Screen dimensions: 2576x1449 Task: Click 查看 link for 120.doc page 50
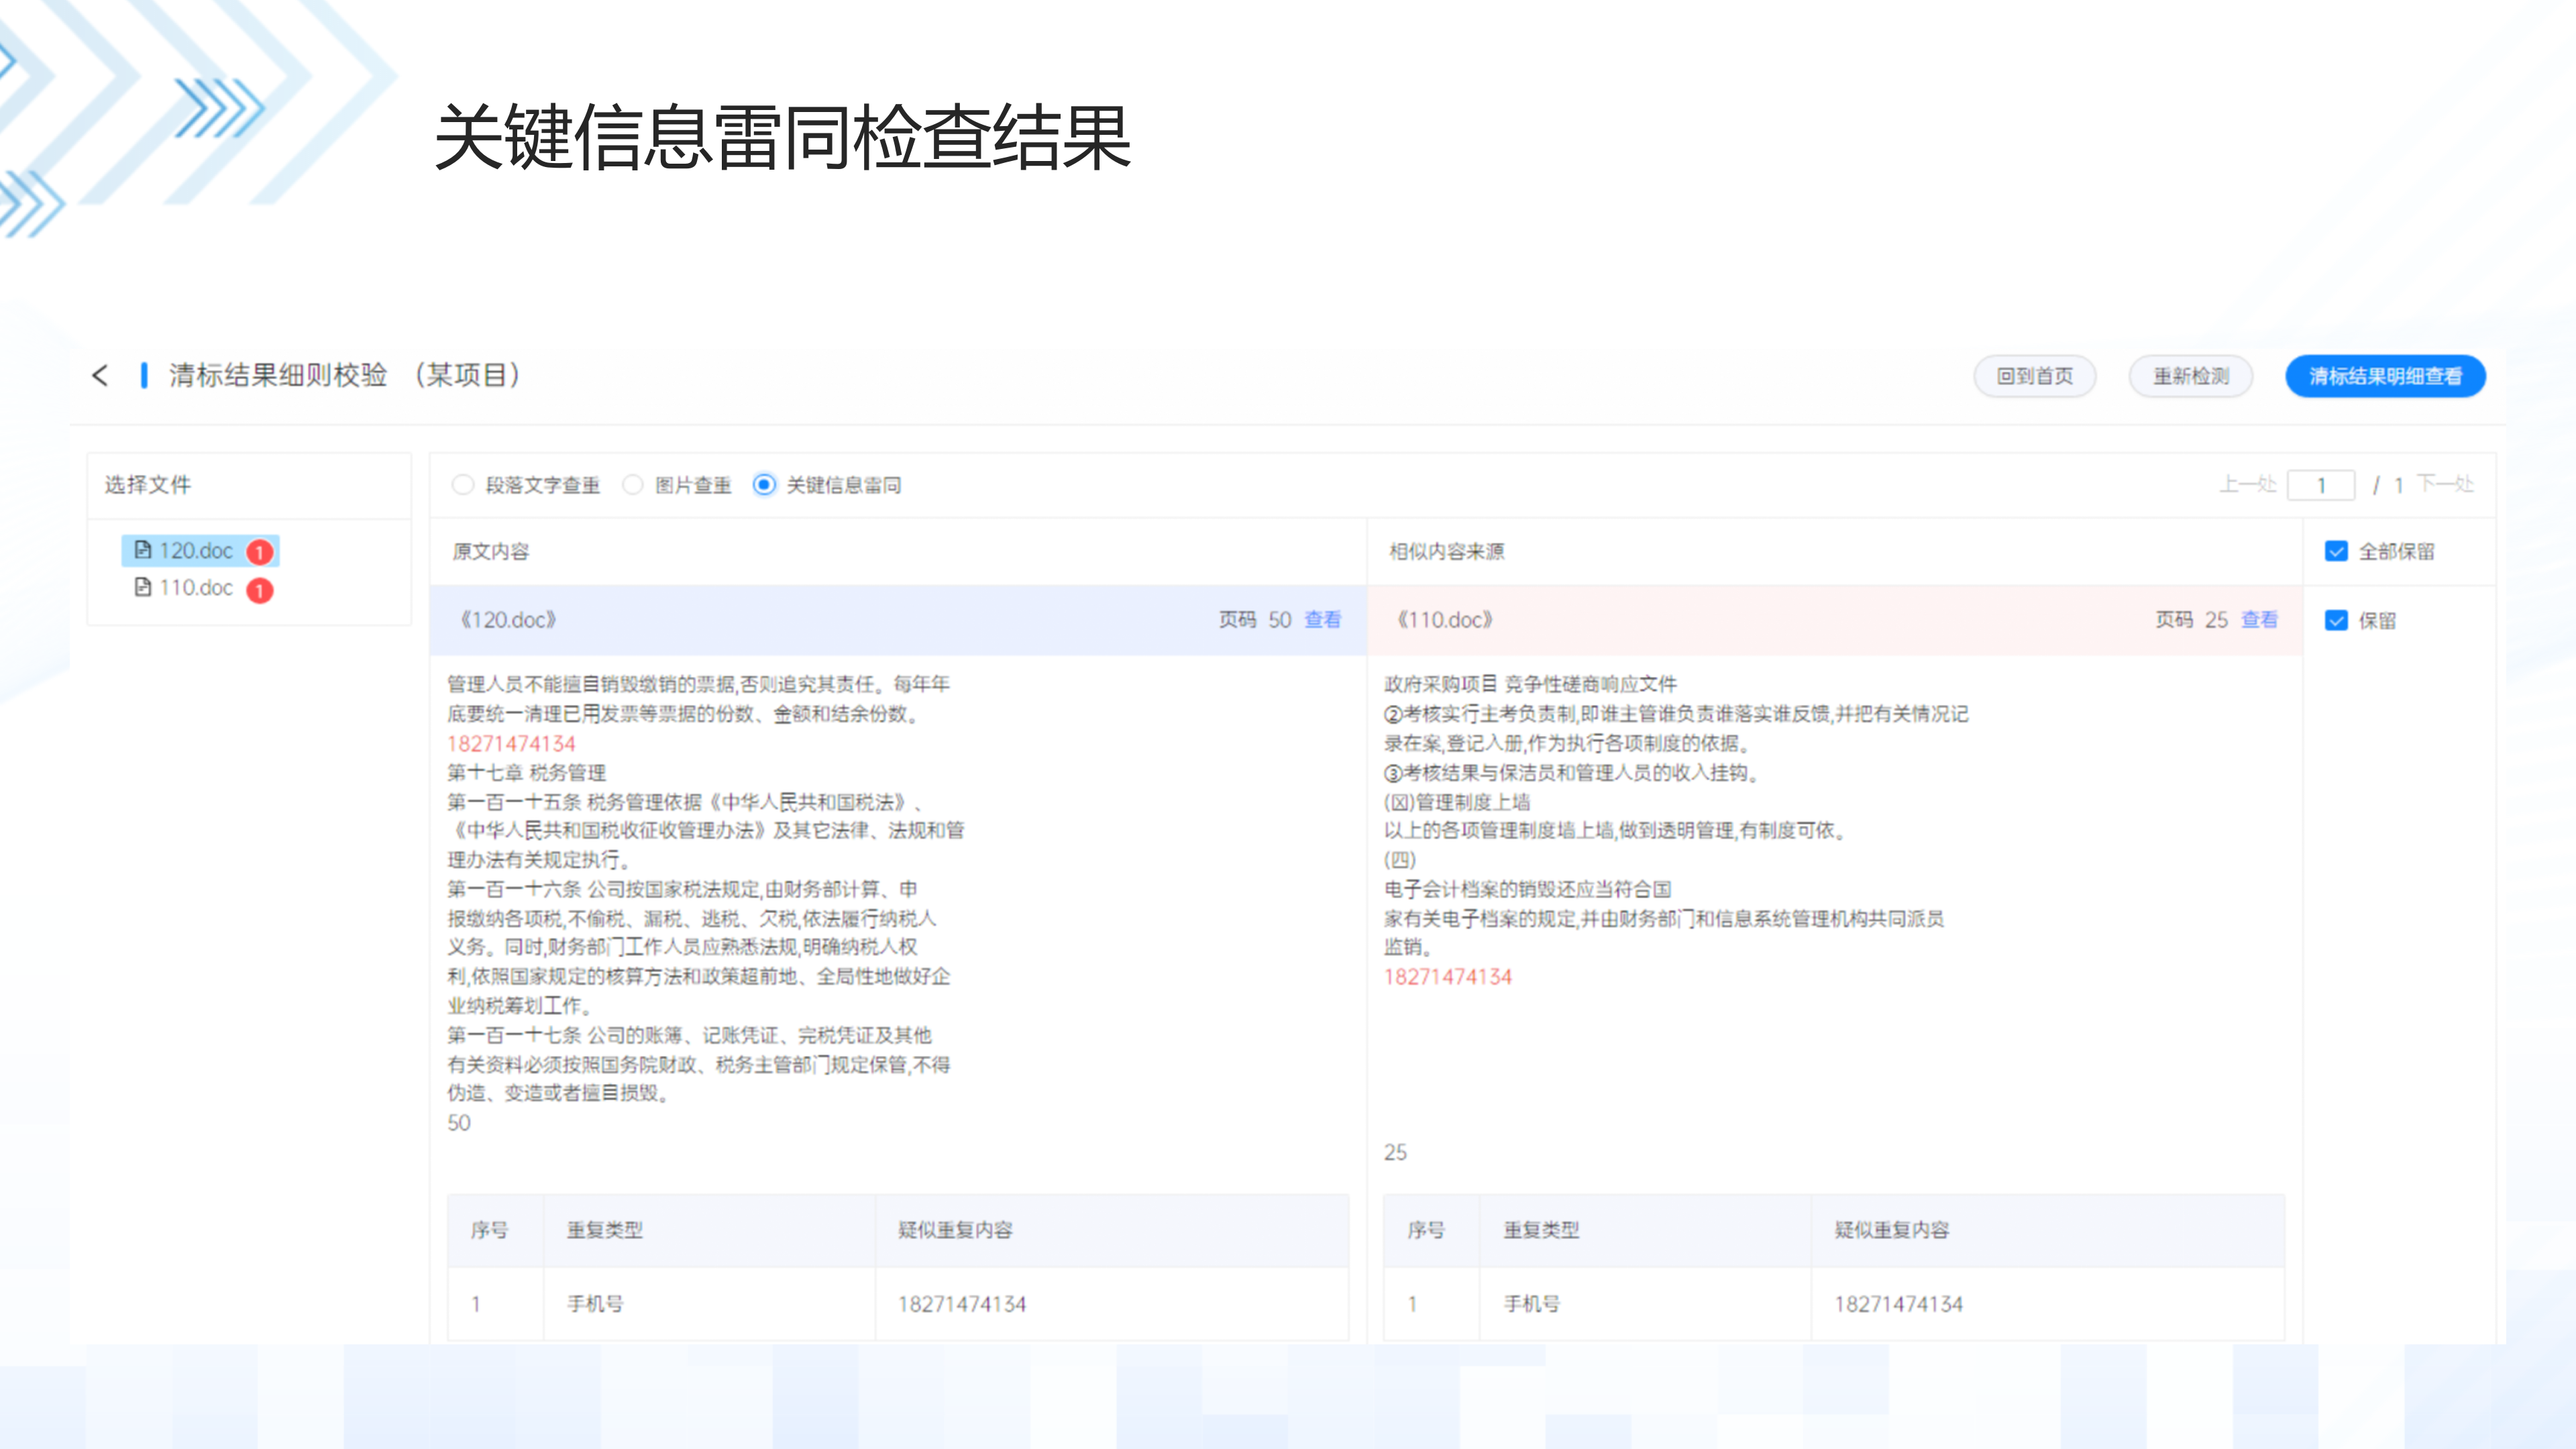(x=1323, y=620)
